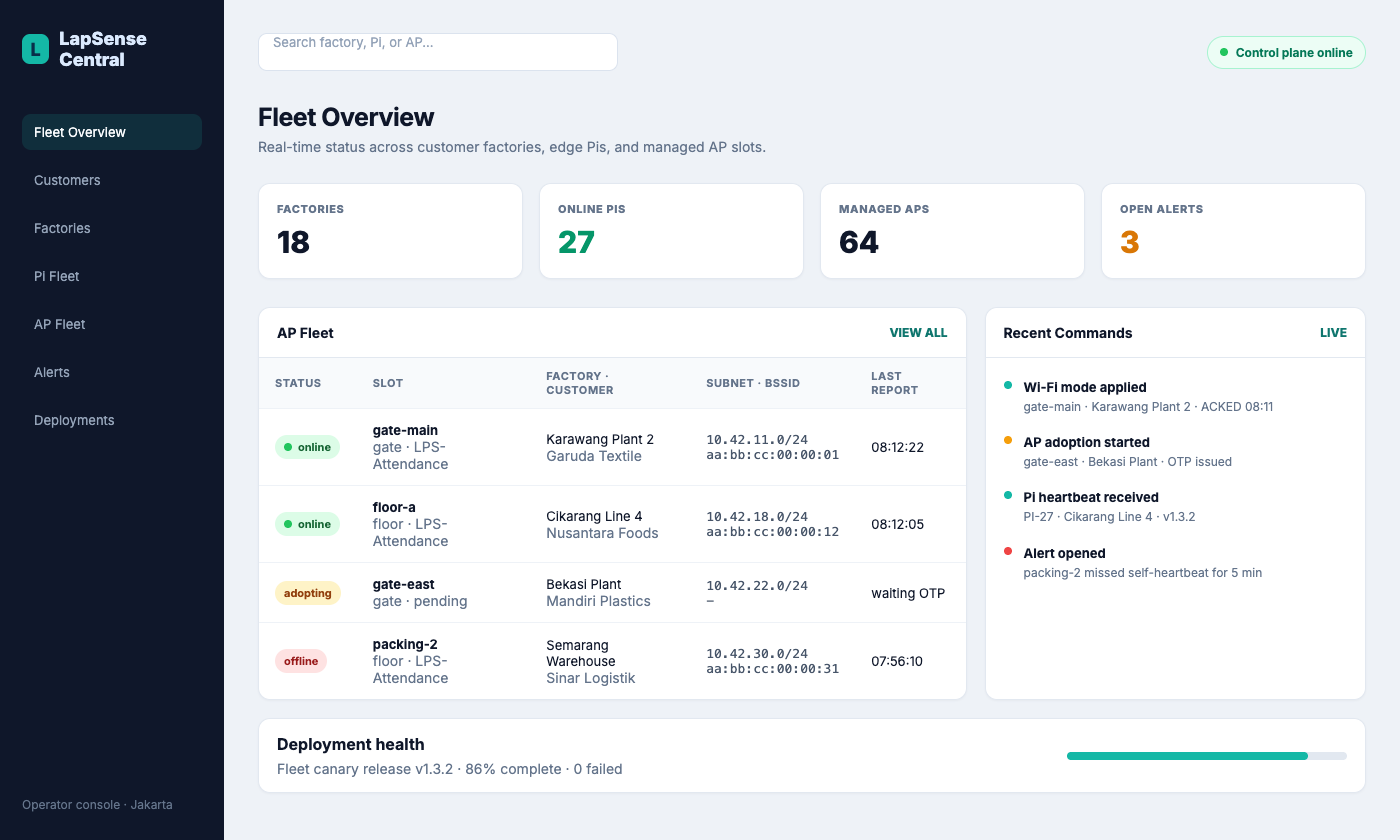The width and height of the screenshot is (1400, 840).
Task: Click the Control plane online badge
Action: coord(1286,53)
